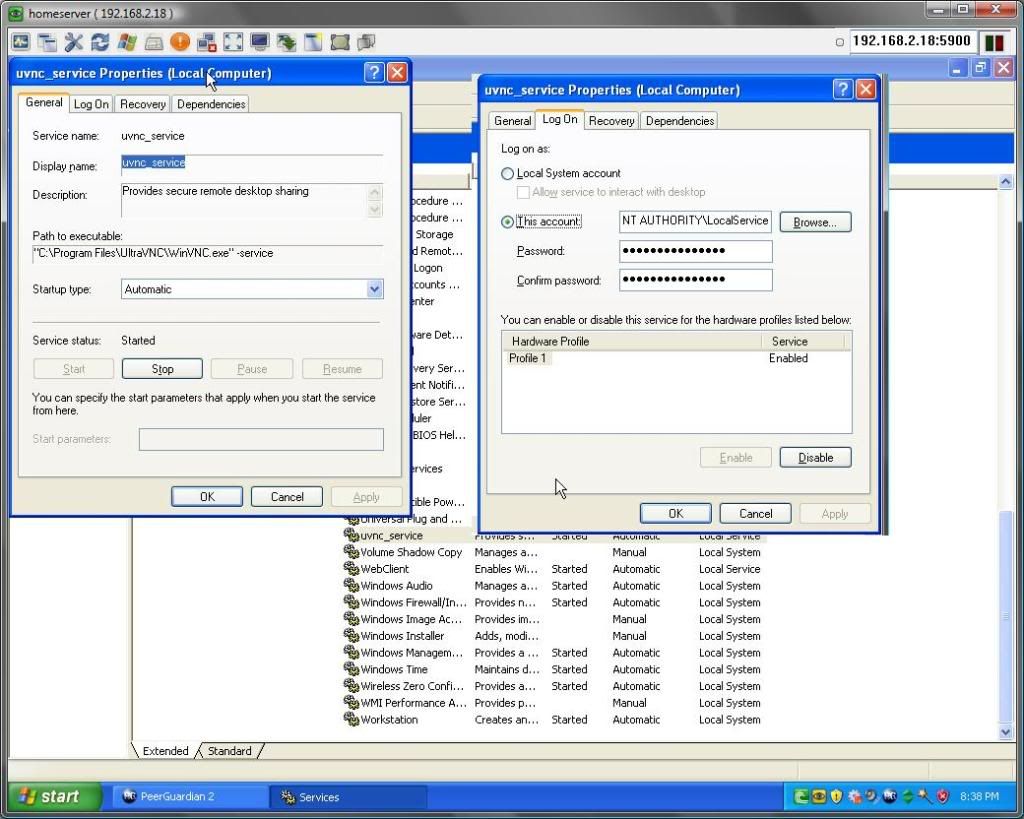Viewport: 1024px width, 819px height.
Task: Click OK in the General dialog
Action: (207, 497)
